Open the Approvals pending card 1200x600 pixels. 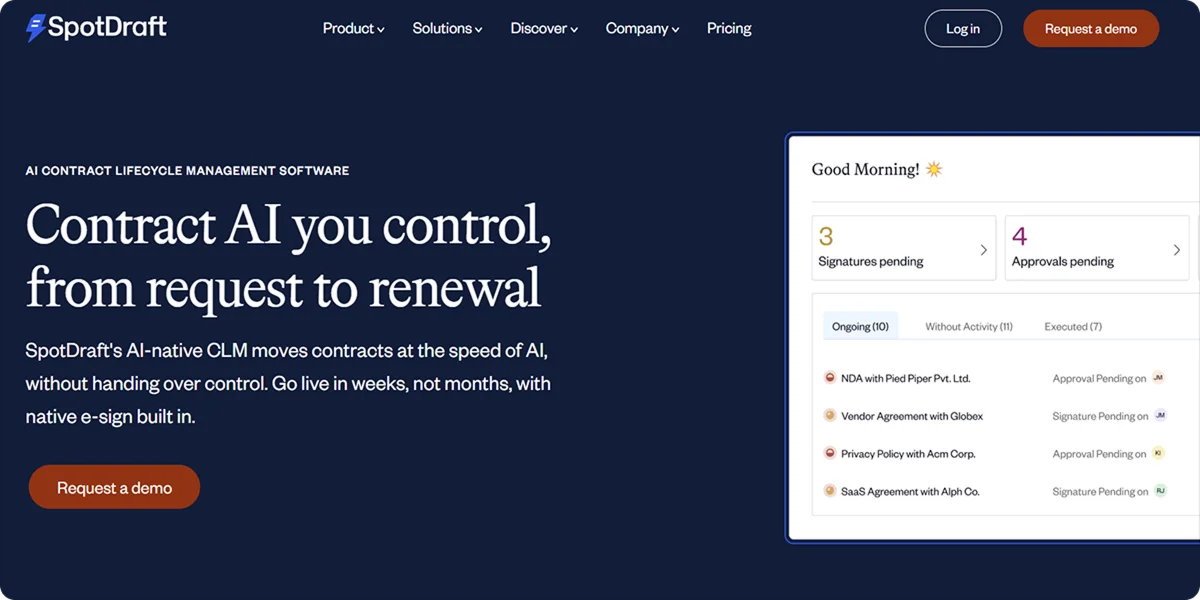coord(1097,247)
